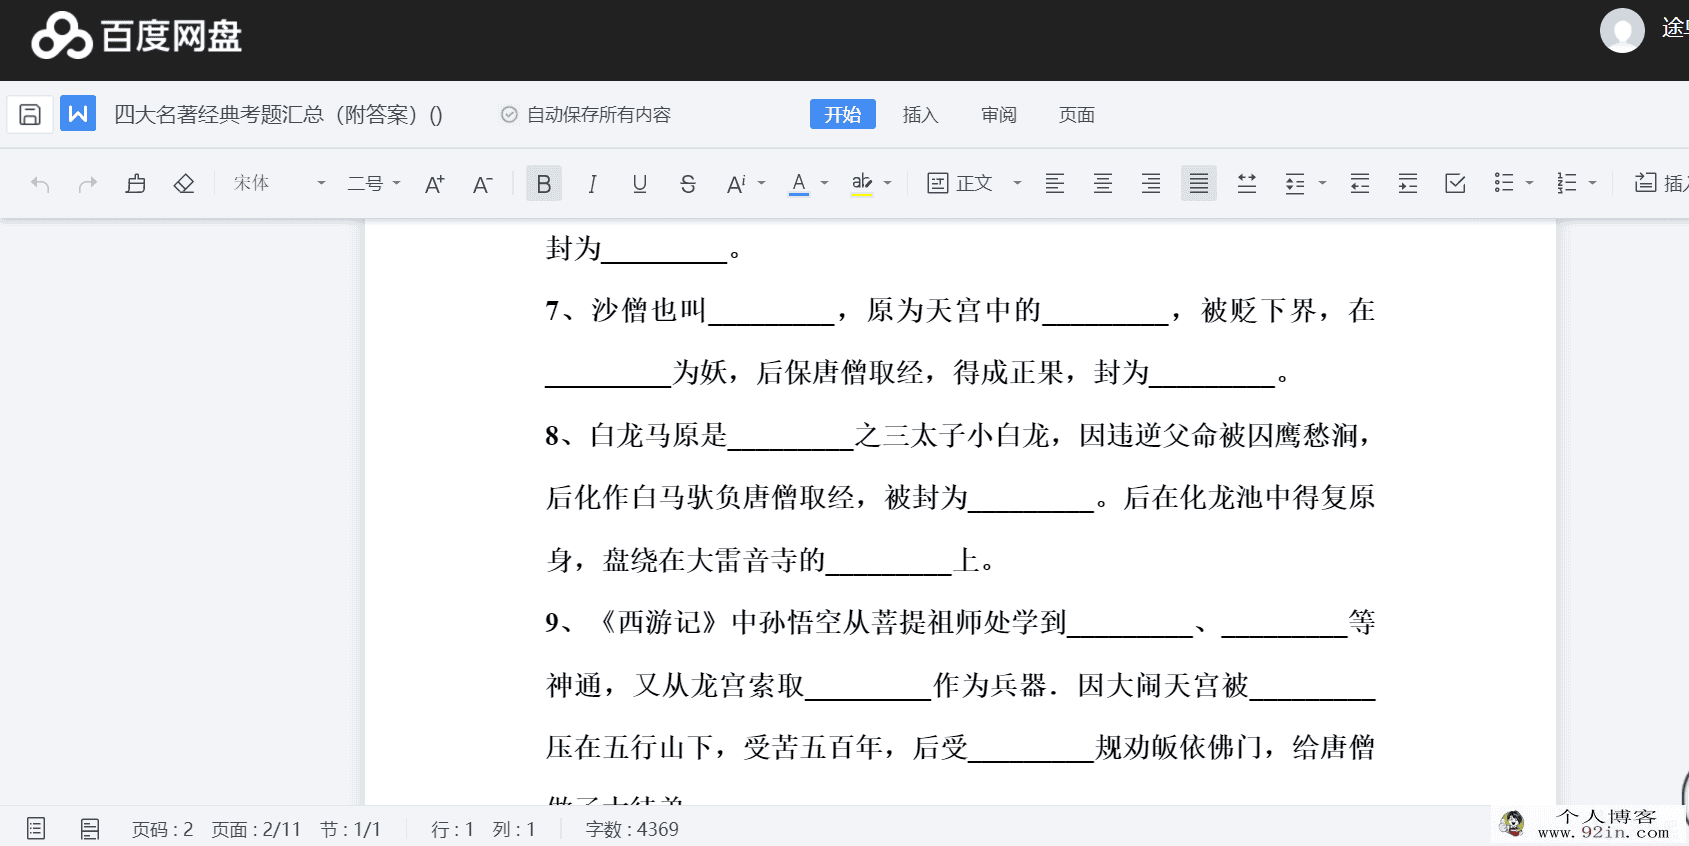Viewport: 1689px width, 846px height.
Task: Decrease font size with A- icon
Action: pyautogui.click(x=482, y=184)
